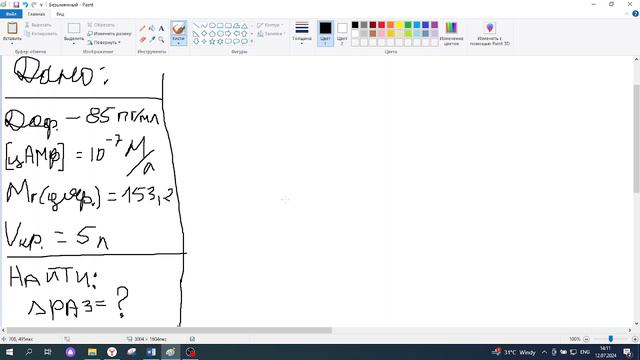640x360 pixels.
Task: Pick the orange palette swatch
Action: [390, 25]
